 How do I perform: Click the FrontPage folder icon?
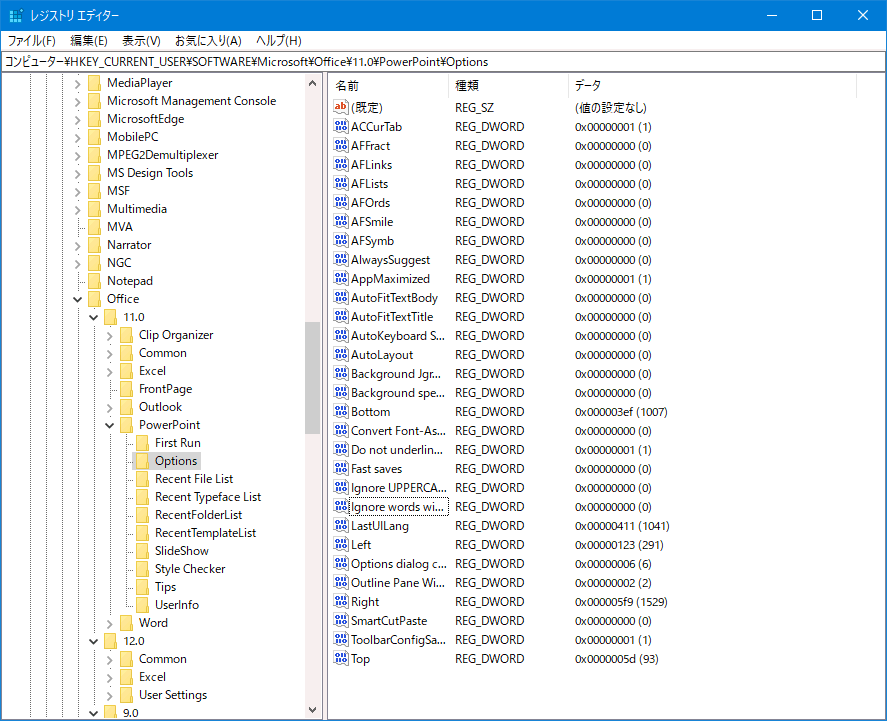coord(127,389)
